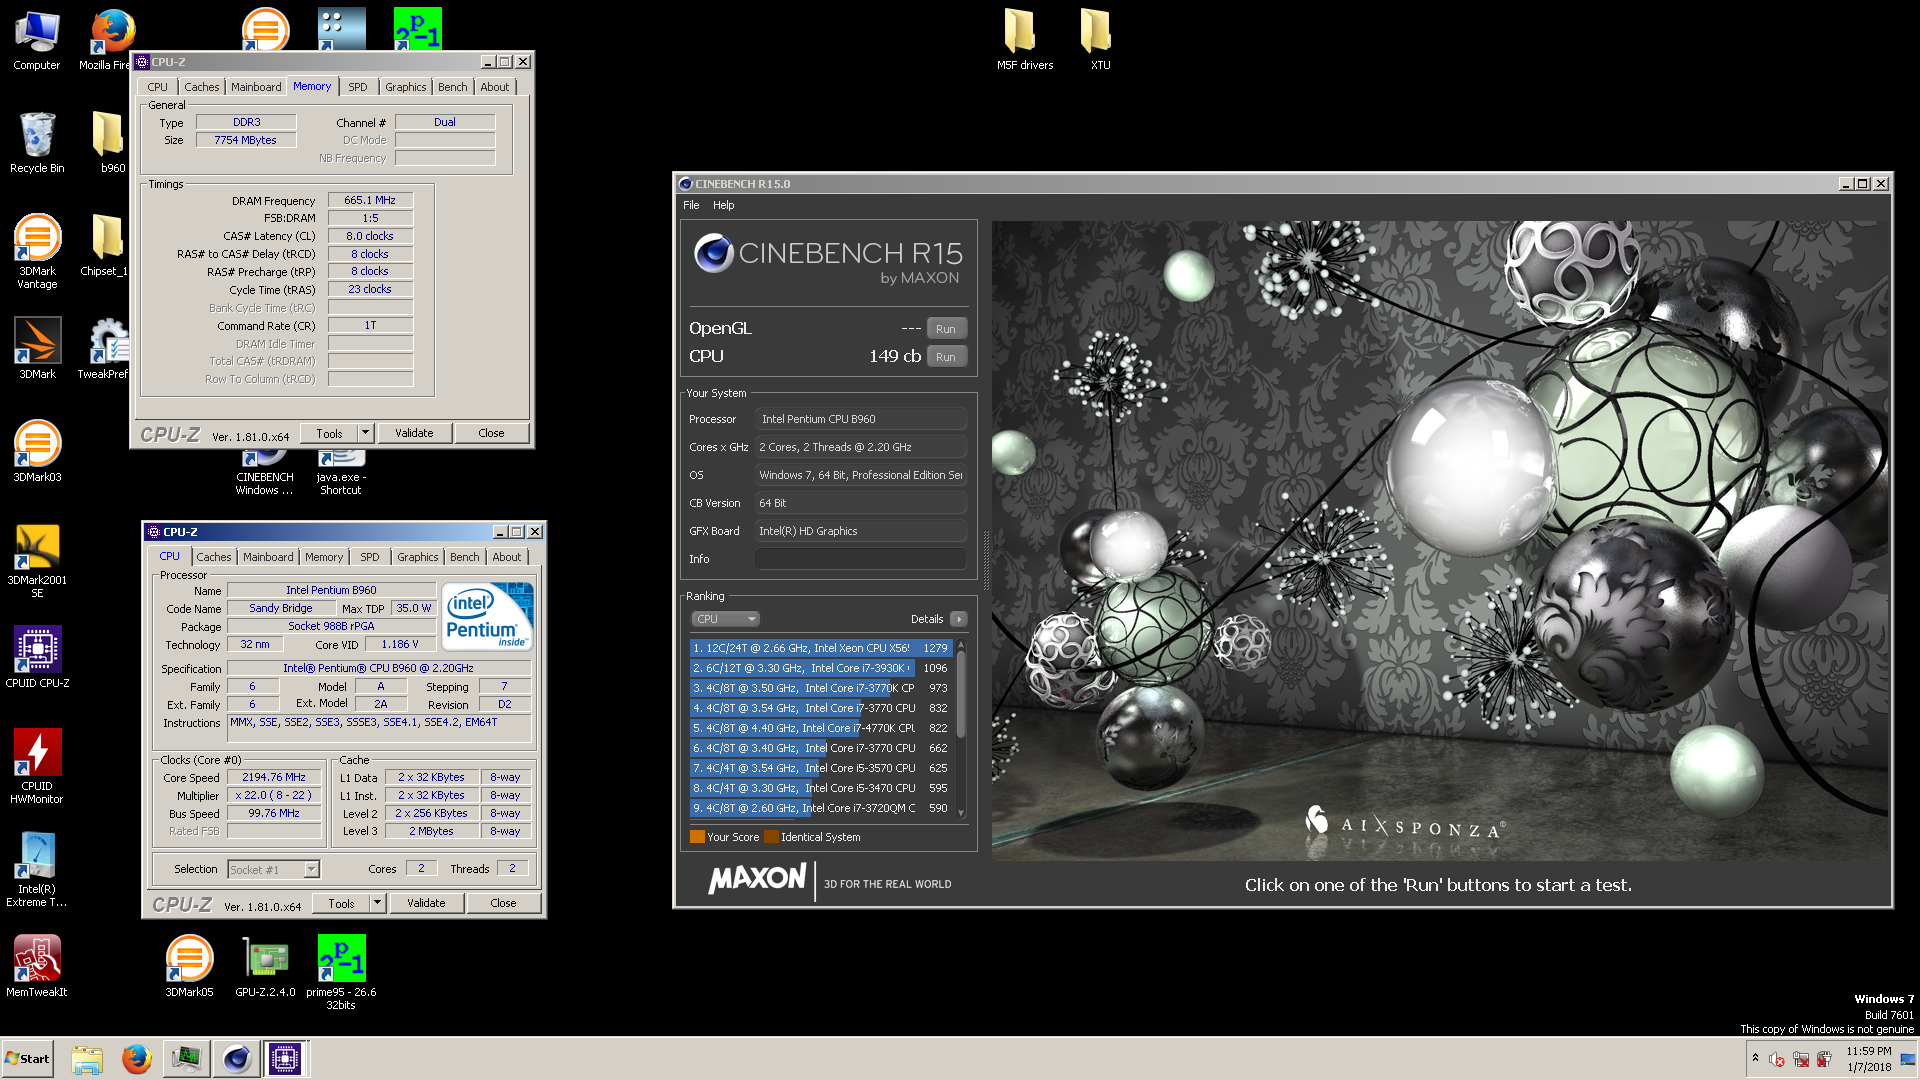Screen dimensions: 1920x1080
Task: Launch prime95 26.6 32bits desktop icon
Action: coord(341,973)
